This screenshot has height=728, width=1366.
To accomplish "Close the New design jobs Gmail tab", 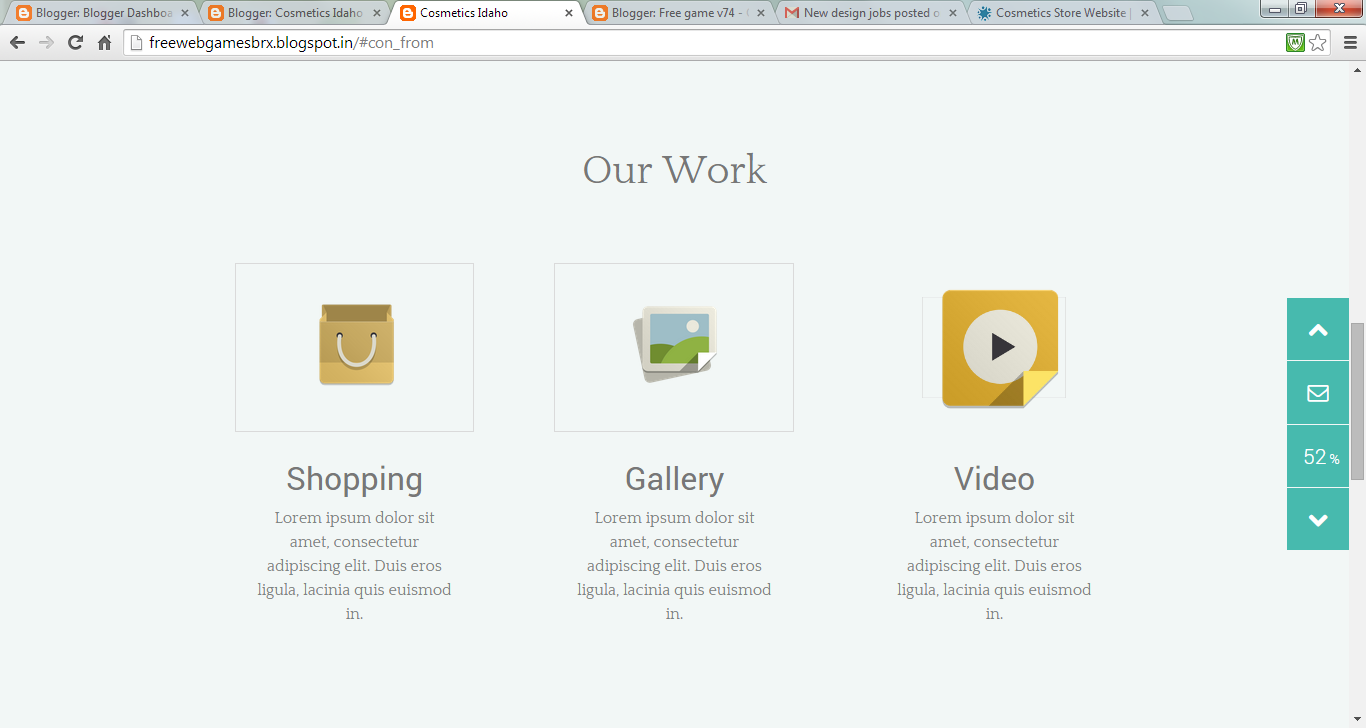I will 953,13.
